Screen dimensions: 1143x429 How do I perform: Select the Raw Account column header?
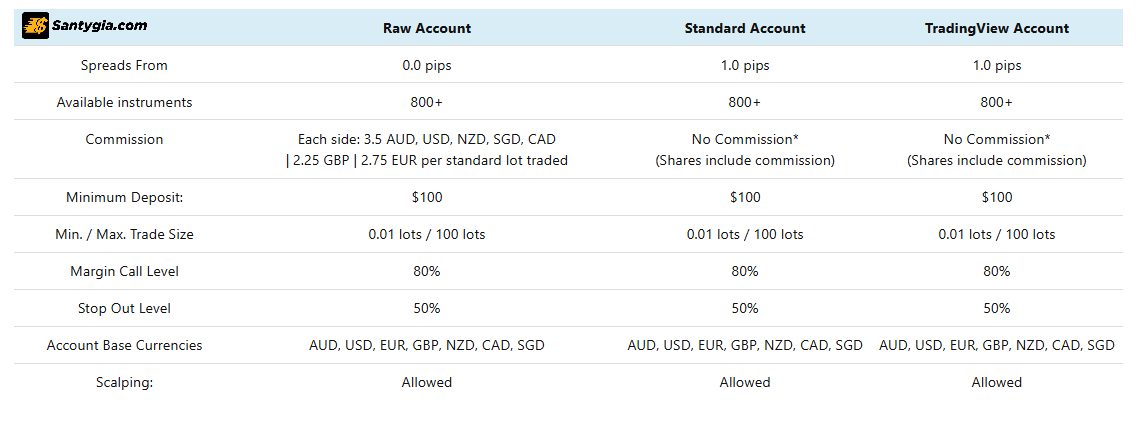[x=427, y=28]
